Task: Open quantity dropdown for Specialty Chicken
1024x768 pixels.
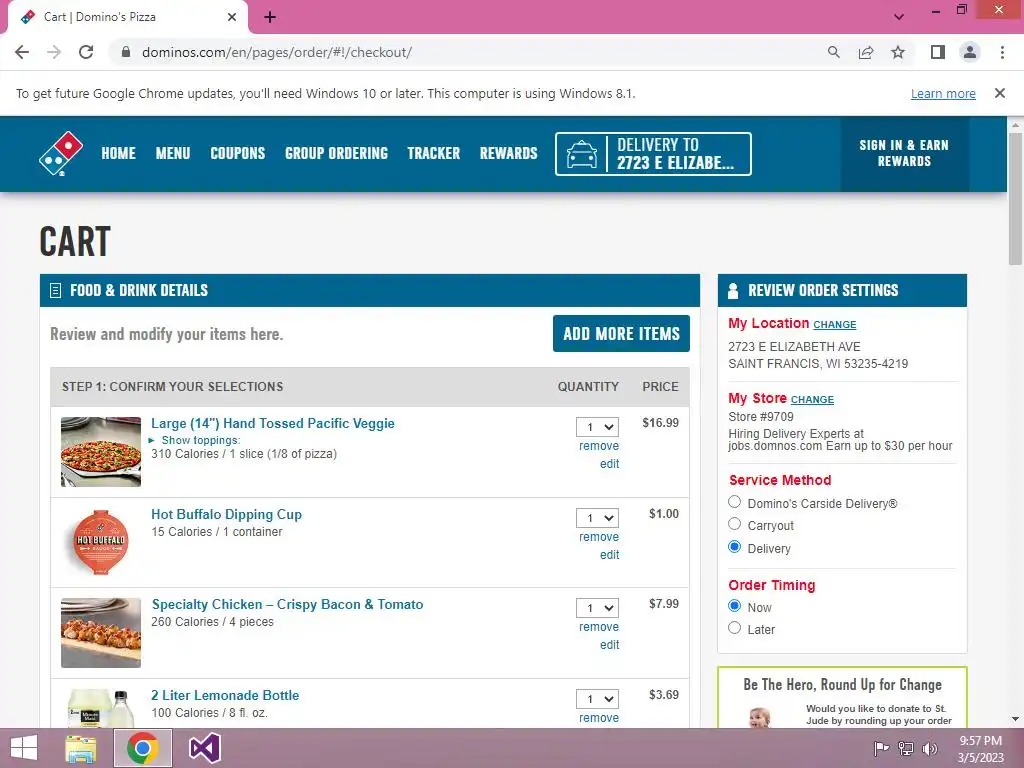Action: [x=598, y=608]
